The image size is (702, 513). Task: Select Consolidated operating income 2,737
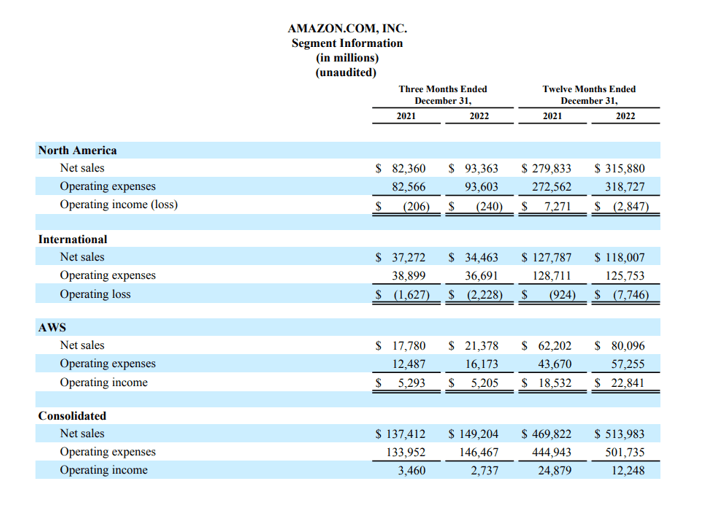(x=484, y=470)
